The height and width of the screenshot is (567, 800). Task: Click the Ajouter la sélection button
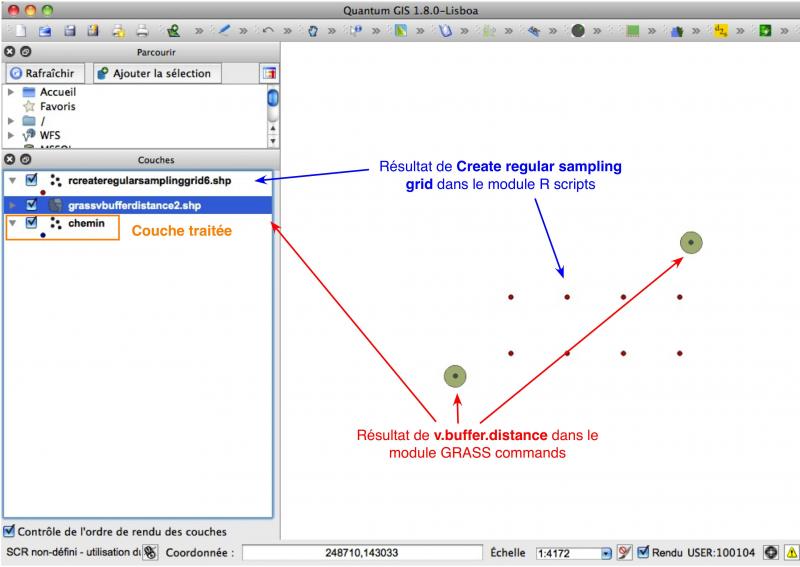click(x=155, y=73)
